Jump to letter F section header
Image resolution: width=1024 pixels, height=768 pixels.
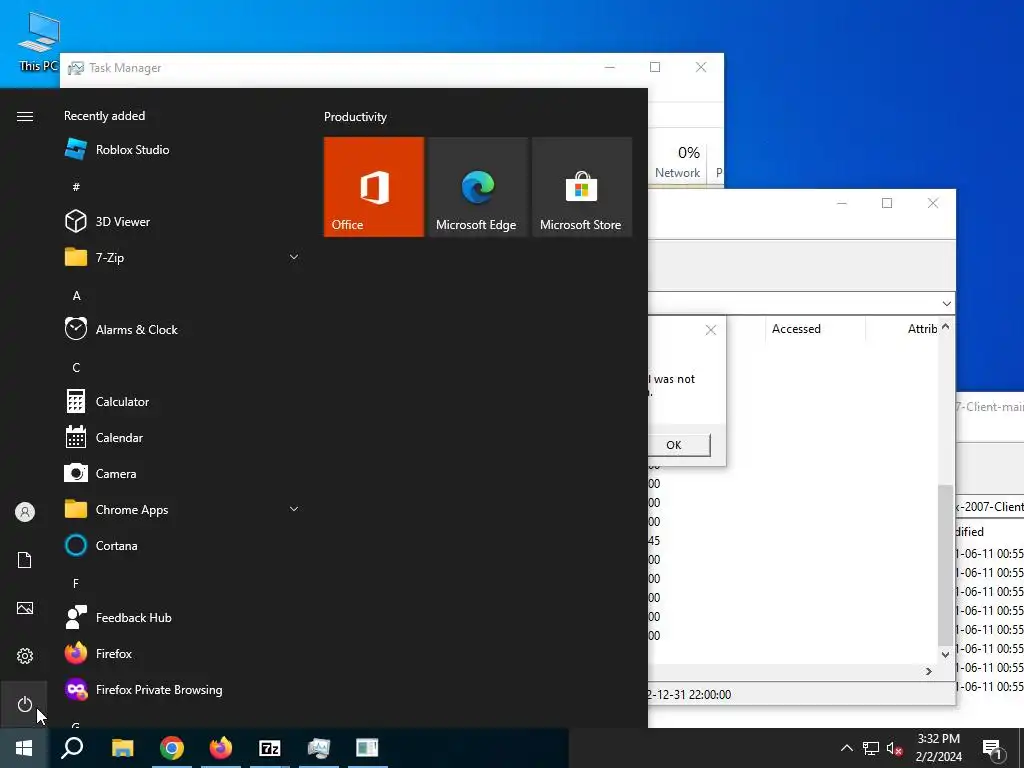point(76,583)
